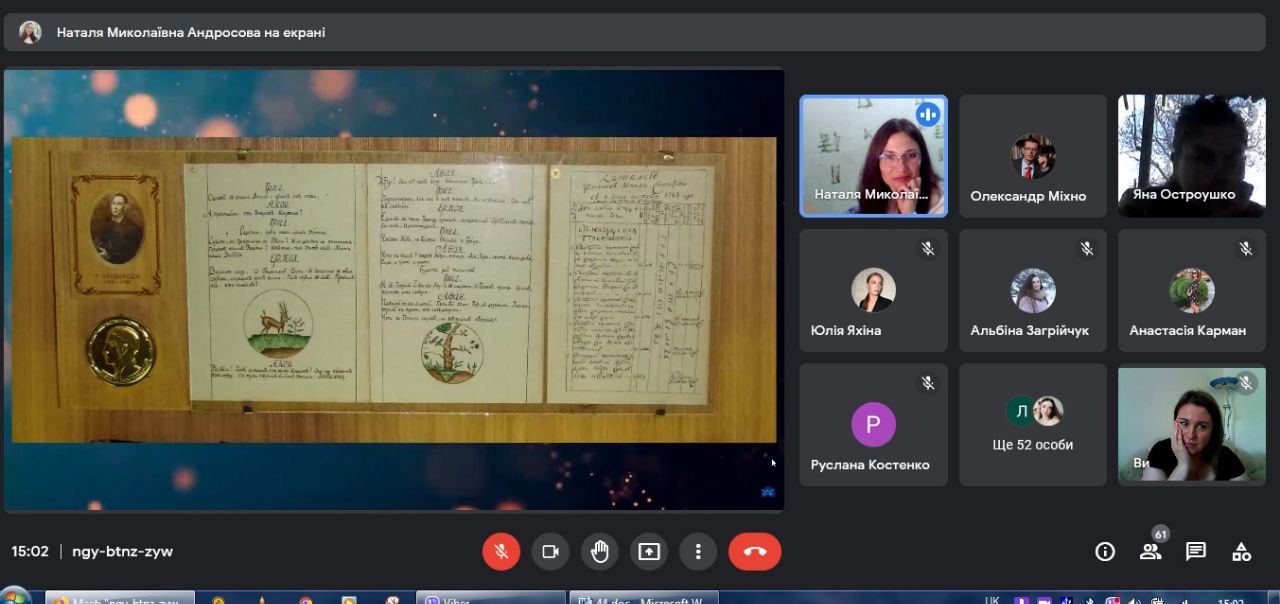Image resolution: width=1280 pixels, height=604 pixels.
Task: Click the Present now screen-share icon
Action: 649,551
